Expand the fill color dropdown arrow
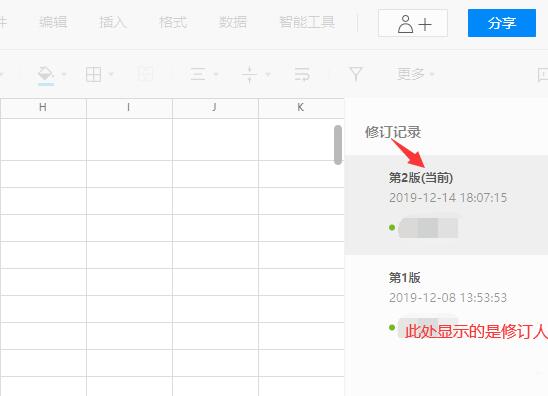This screenshot has width=548, height=396. 64,74
